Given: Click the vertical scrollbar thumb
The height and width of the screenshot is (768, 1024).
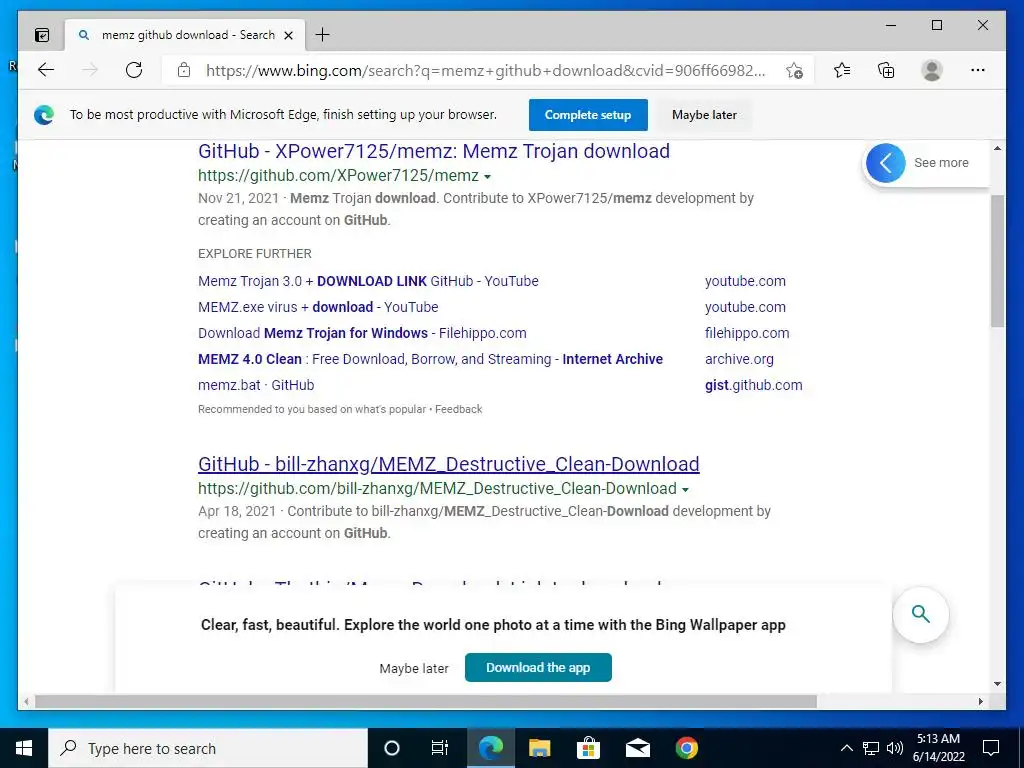Looking at the screenshot, I should (x=997, y=261).
